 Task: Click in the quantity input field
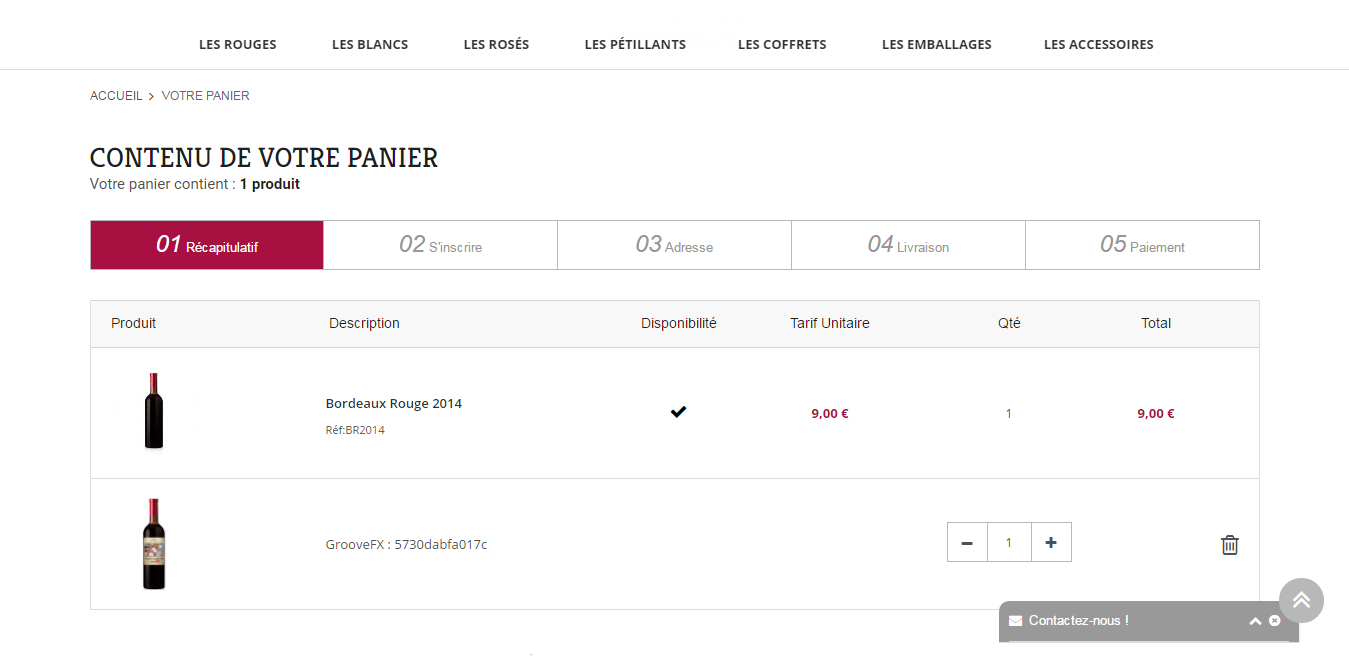point(1009,542)
